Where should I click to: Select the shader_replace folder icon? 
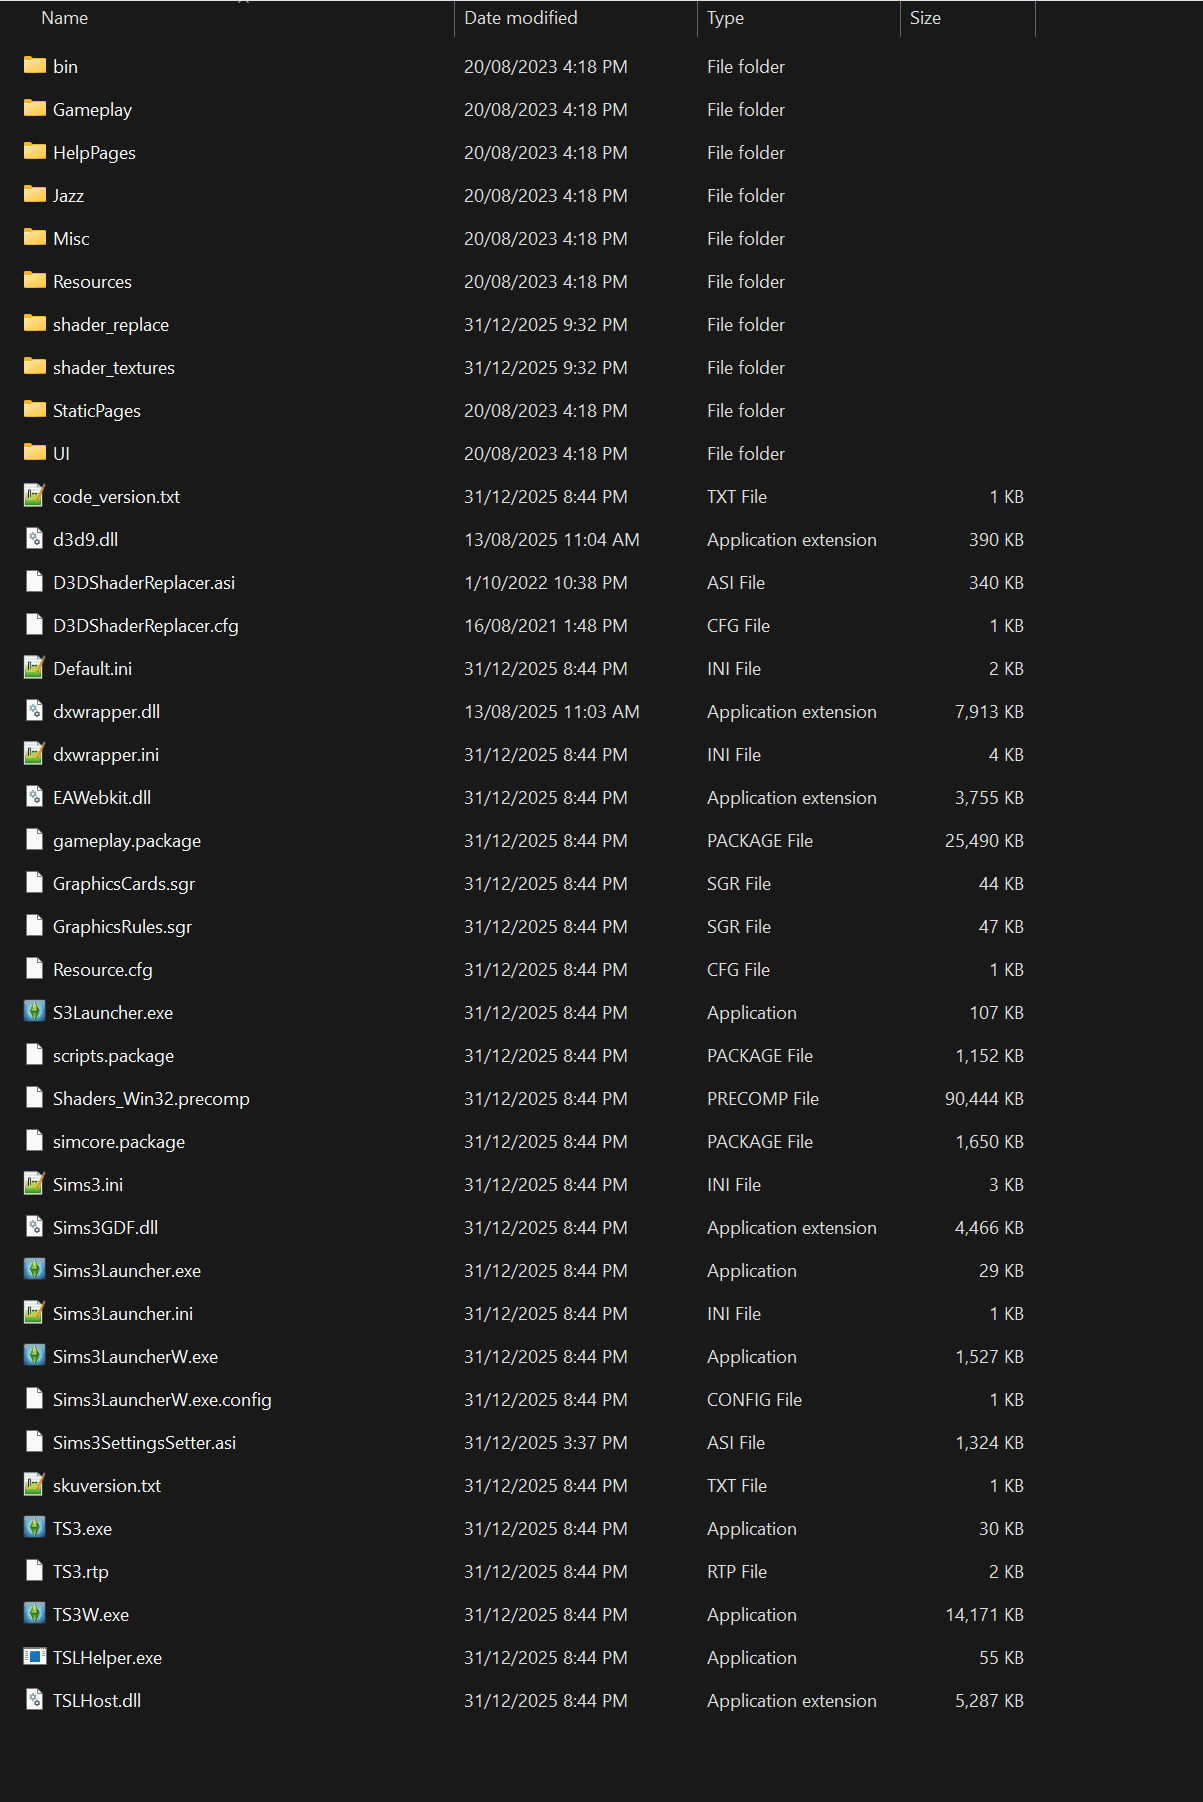coord(35,324)
